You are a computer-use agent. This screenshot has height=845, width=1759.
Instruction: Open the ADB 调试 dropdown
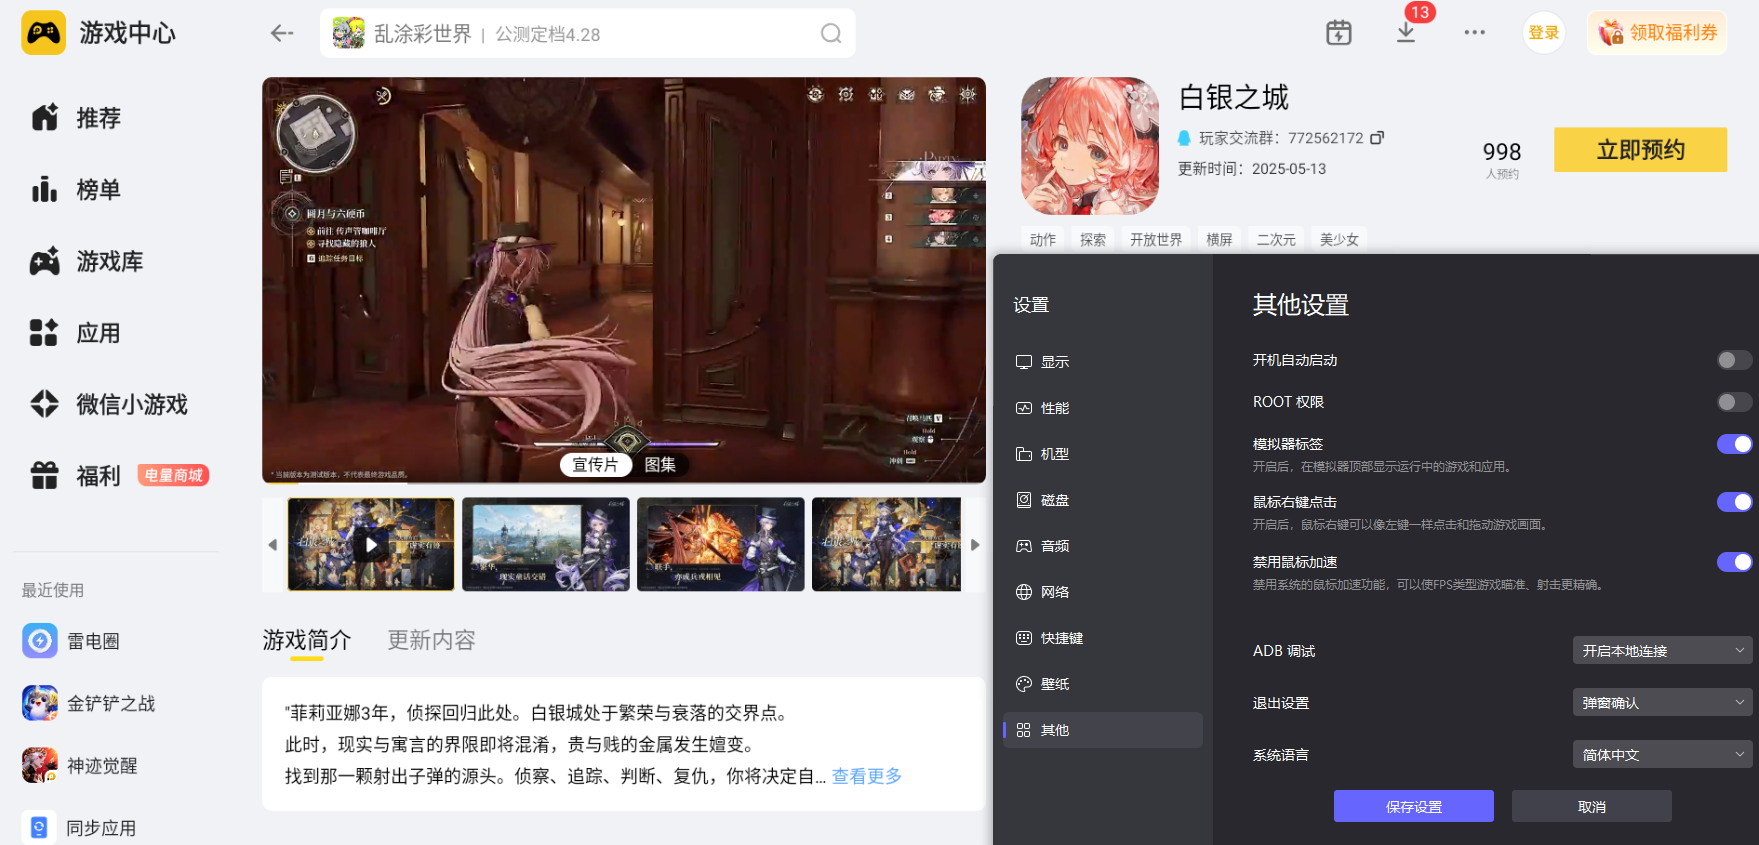(1662, 651)
